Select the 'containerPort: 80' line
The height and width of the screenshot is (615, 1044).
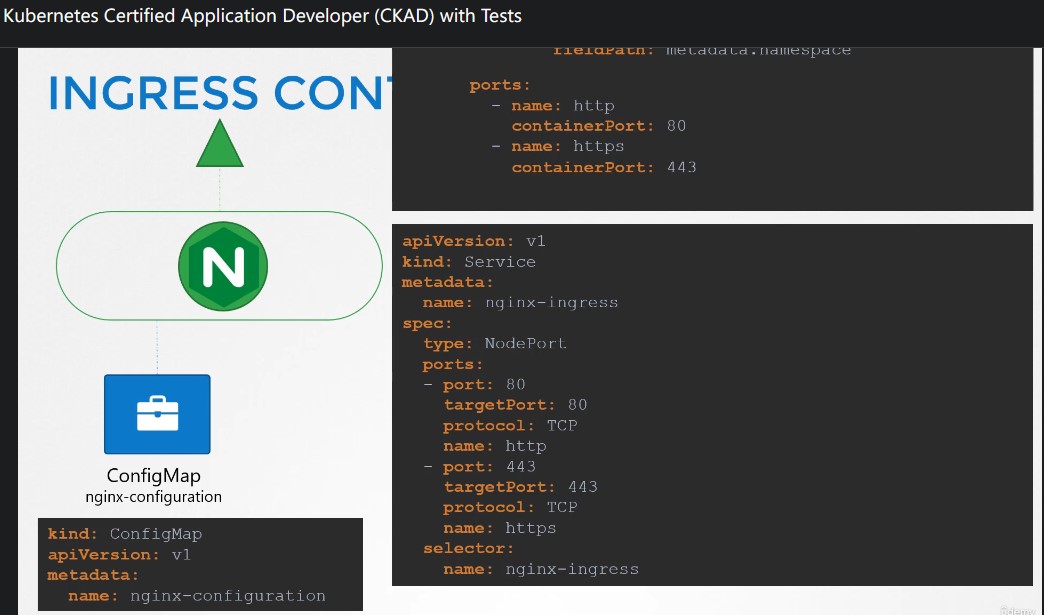click(x=599, y=126)
